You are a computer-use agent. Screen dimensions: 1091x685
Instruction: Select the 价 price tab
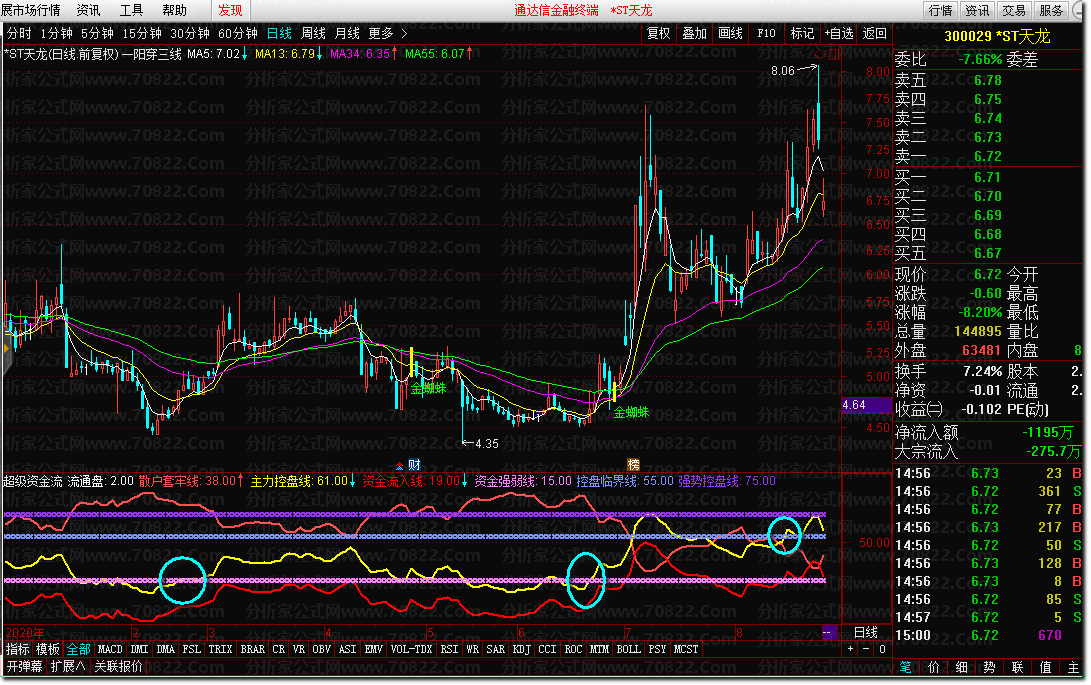[x=934, y=667]
